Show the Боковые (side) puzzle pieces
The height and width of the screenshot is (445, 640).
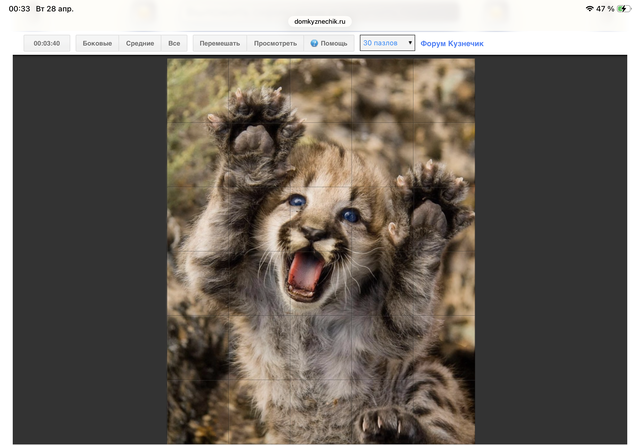(97, 43)
